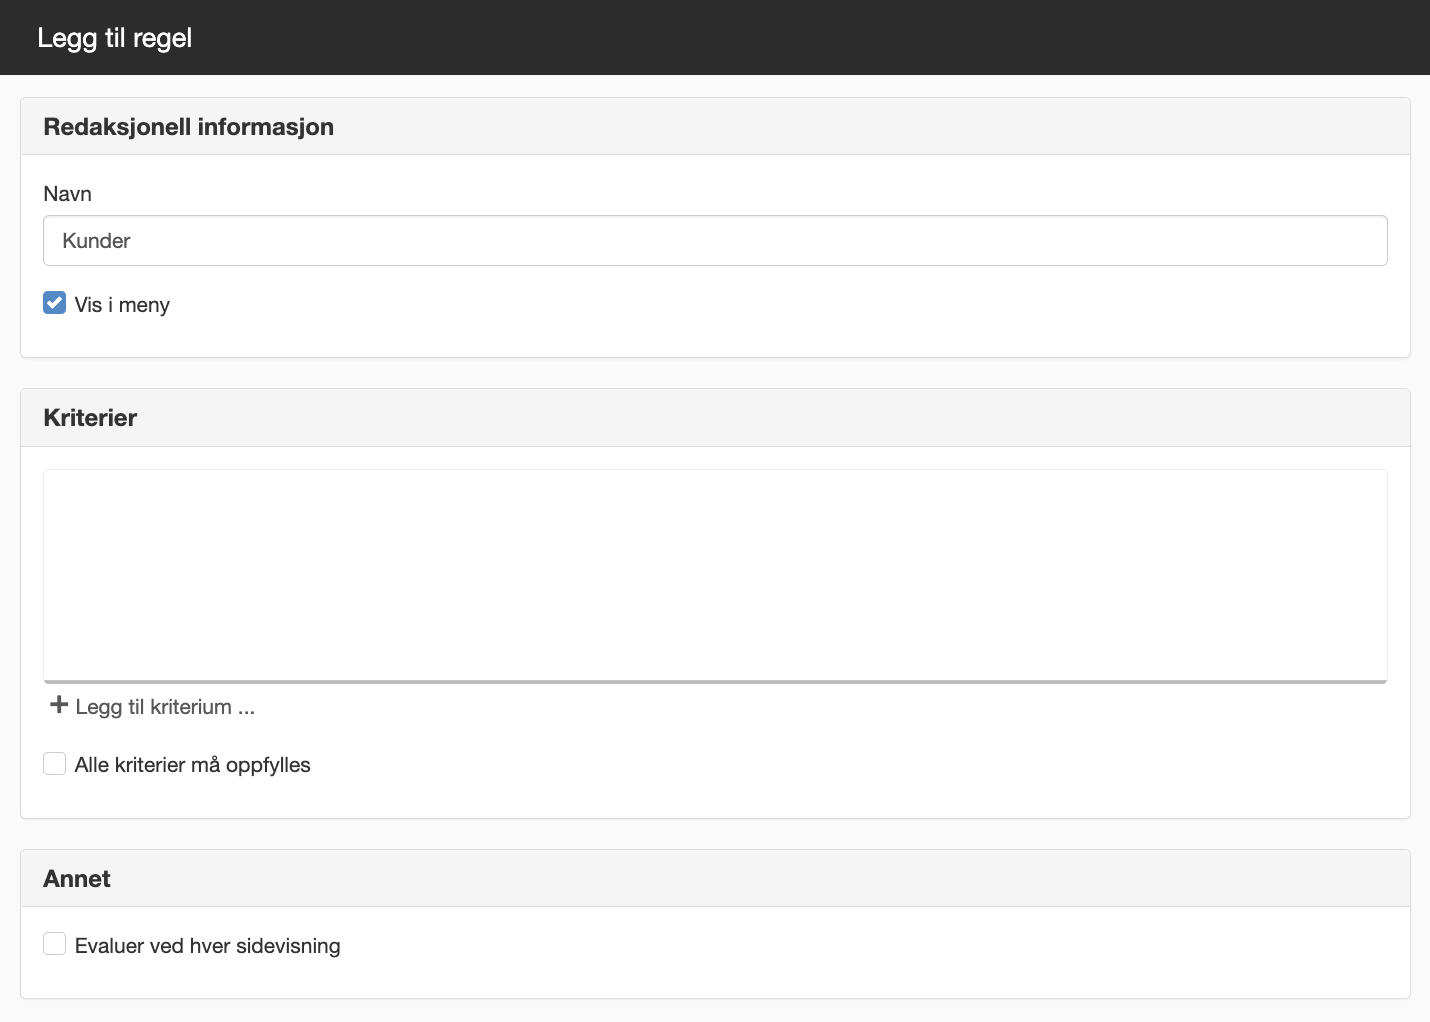Viewport: 1430px width, 1022px height.
Task: Enable Alle kriterier må oppfylles checkbox
Action: coord(55,764)
